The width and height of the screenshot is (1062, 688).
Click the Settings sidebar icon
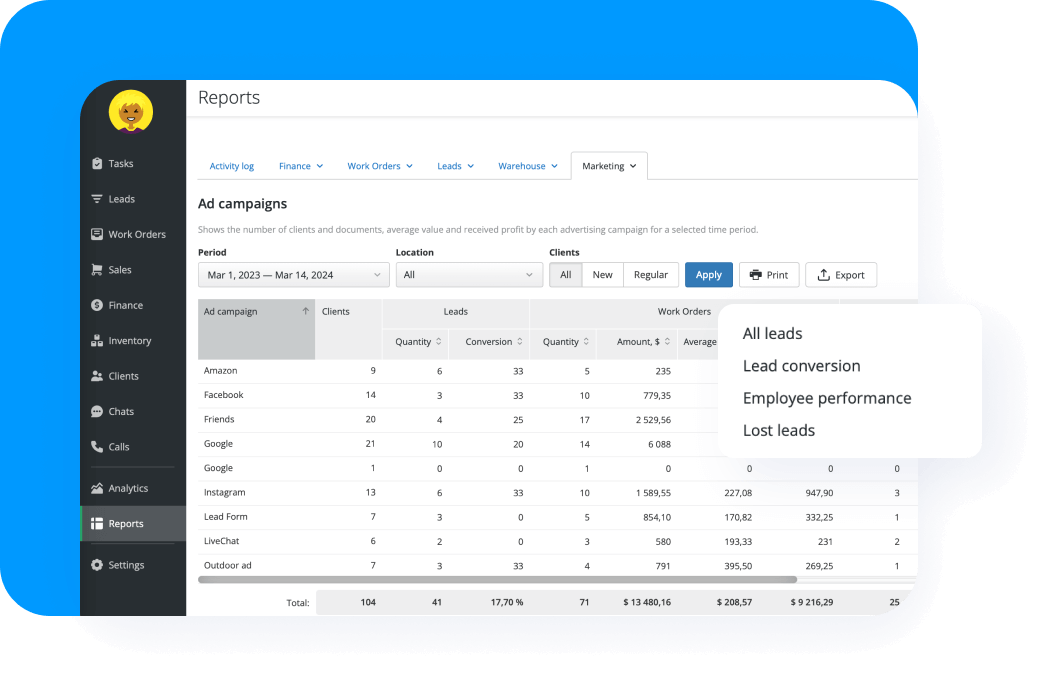click(x=124, y=564)
